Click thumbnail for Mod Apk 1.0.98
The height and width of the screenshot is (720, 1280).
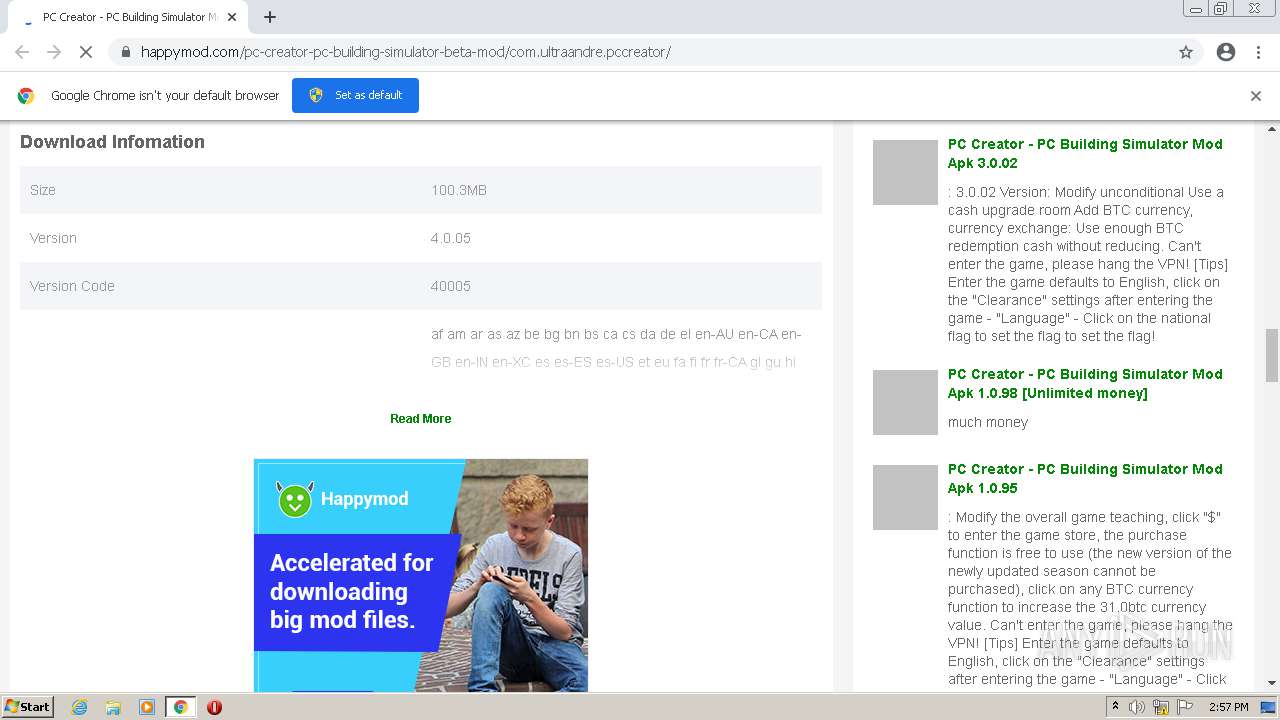[905, 402]
